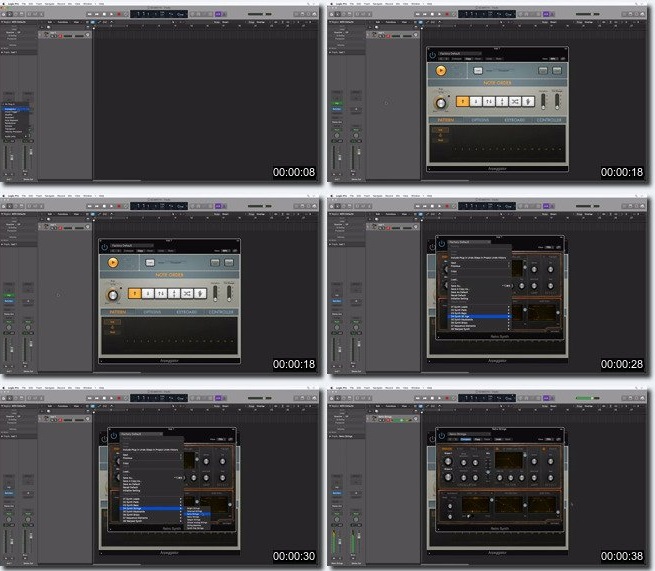
Task: Click Paste in the 00:00:38 Retro Synth header
Action: click(x=487, y=439)
